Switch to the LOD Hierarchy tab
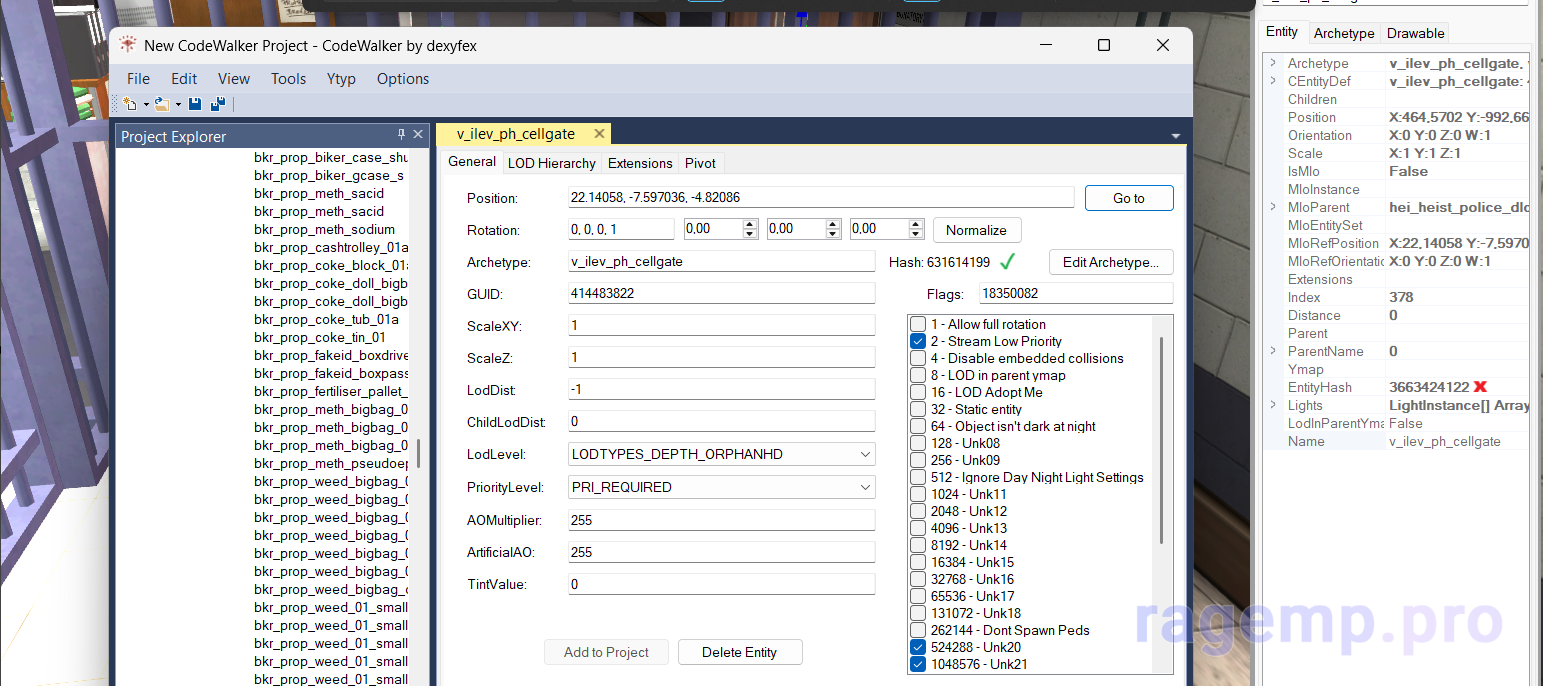1543x686 pixels. 551,163
